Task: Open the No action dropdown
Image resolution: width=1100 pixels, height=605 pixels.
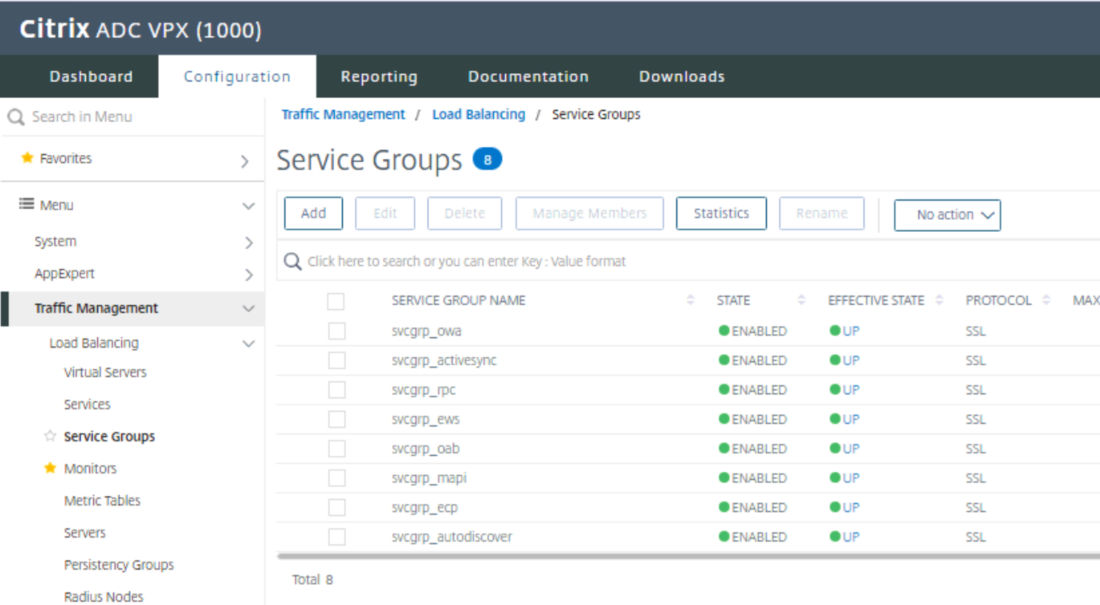Action: 947,214
